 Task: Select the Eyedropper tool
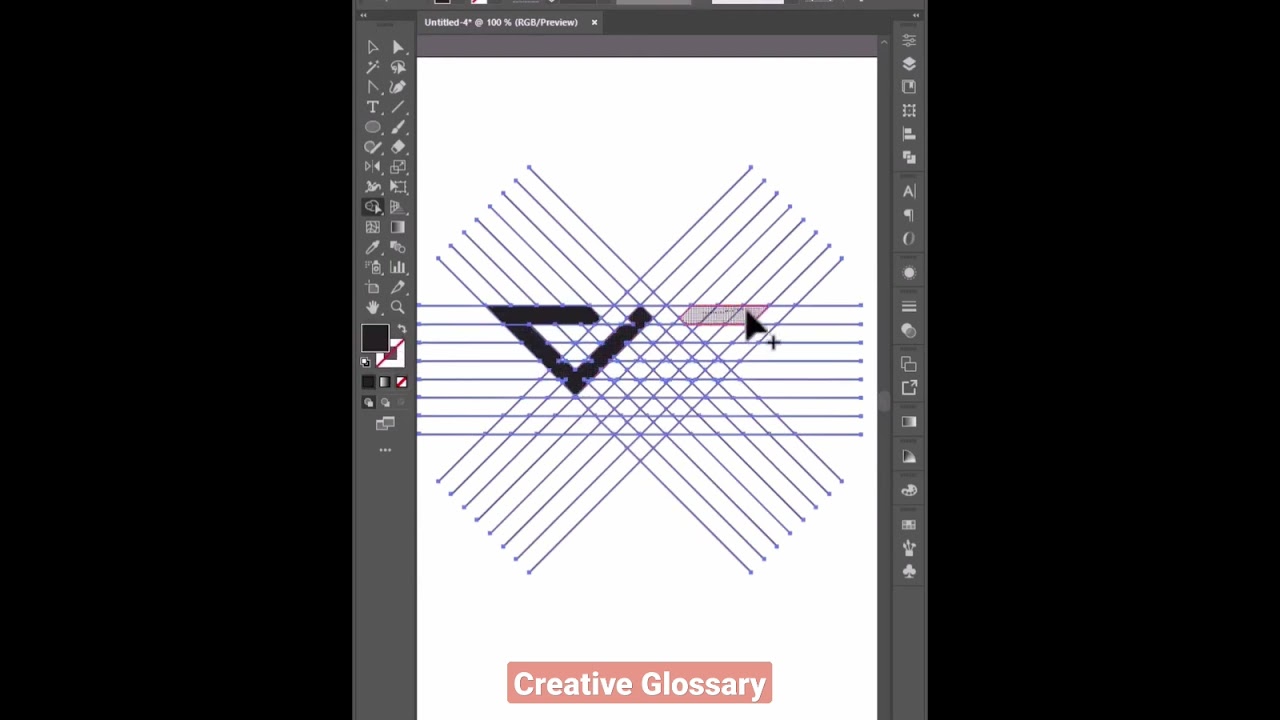(373, 247)
